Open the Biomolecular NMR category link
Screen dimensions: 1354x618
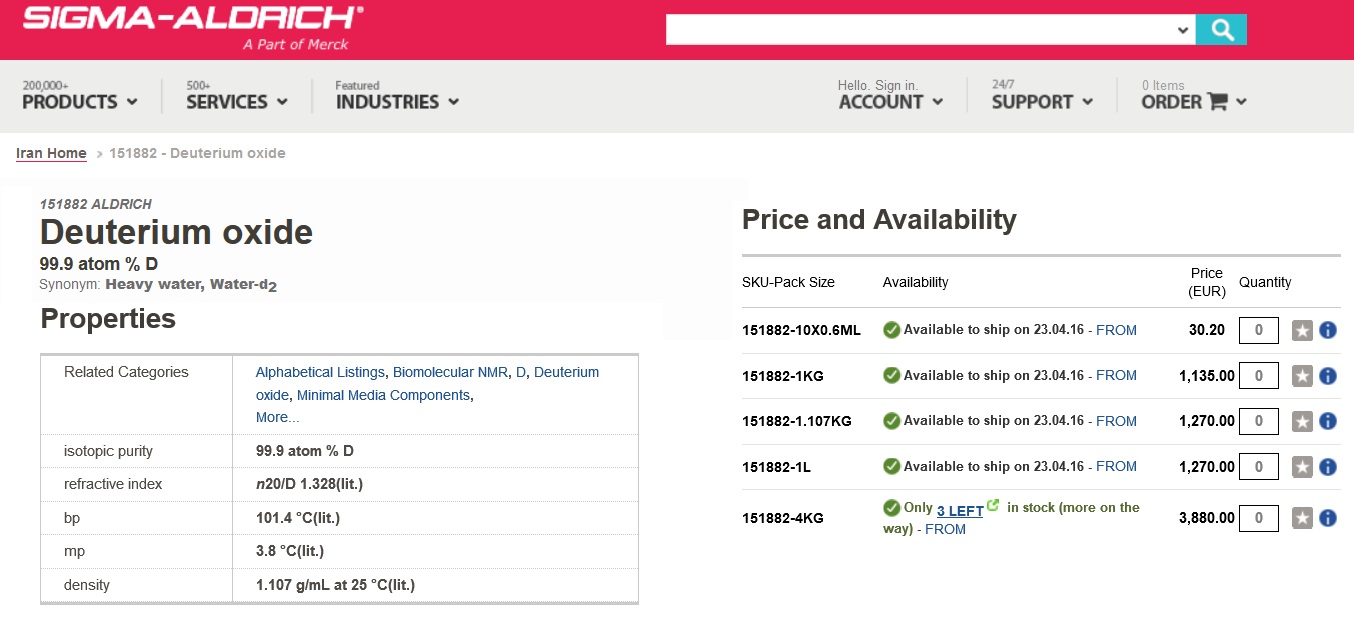(450, 372)
